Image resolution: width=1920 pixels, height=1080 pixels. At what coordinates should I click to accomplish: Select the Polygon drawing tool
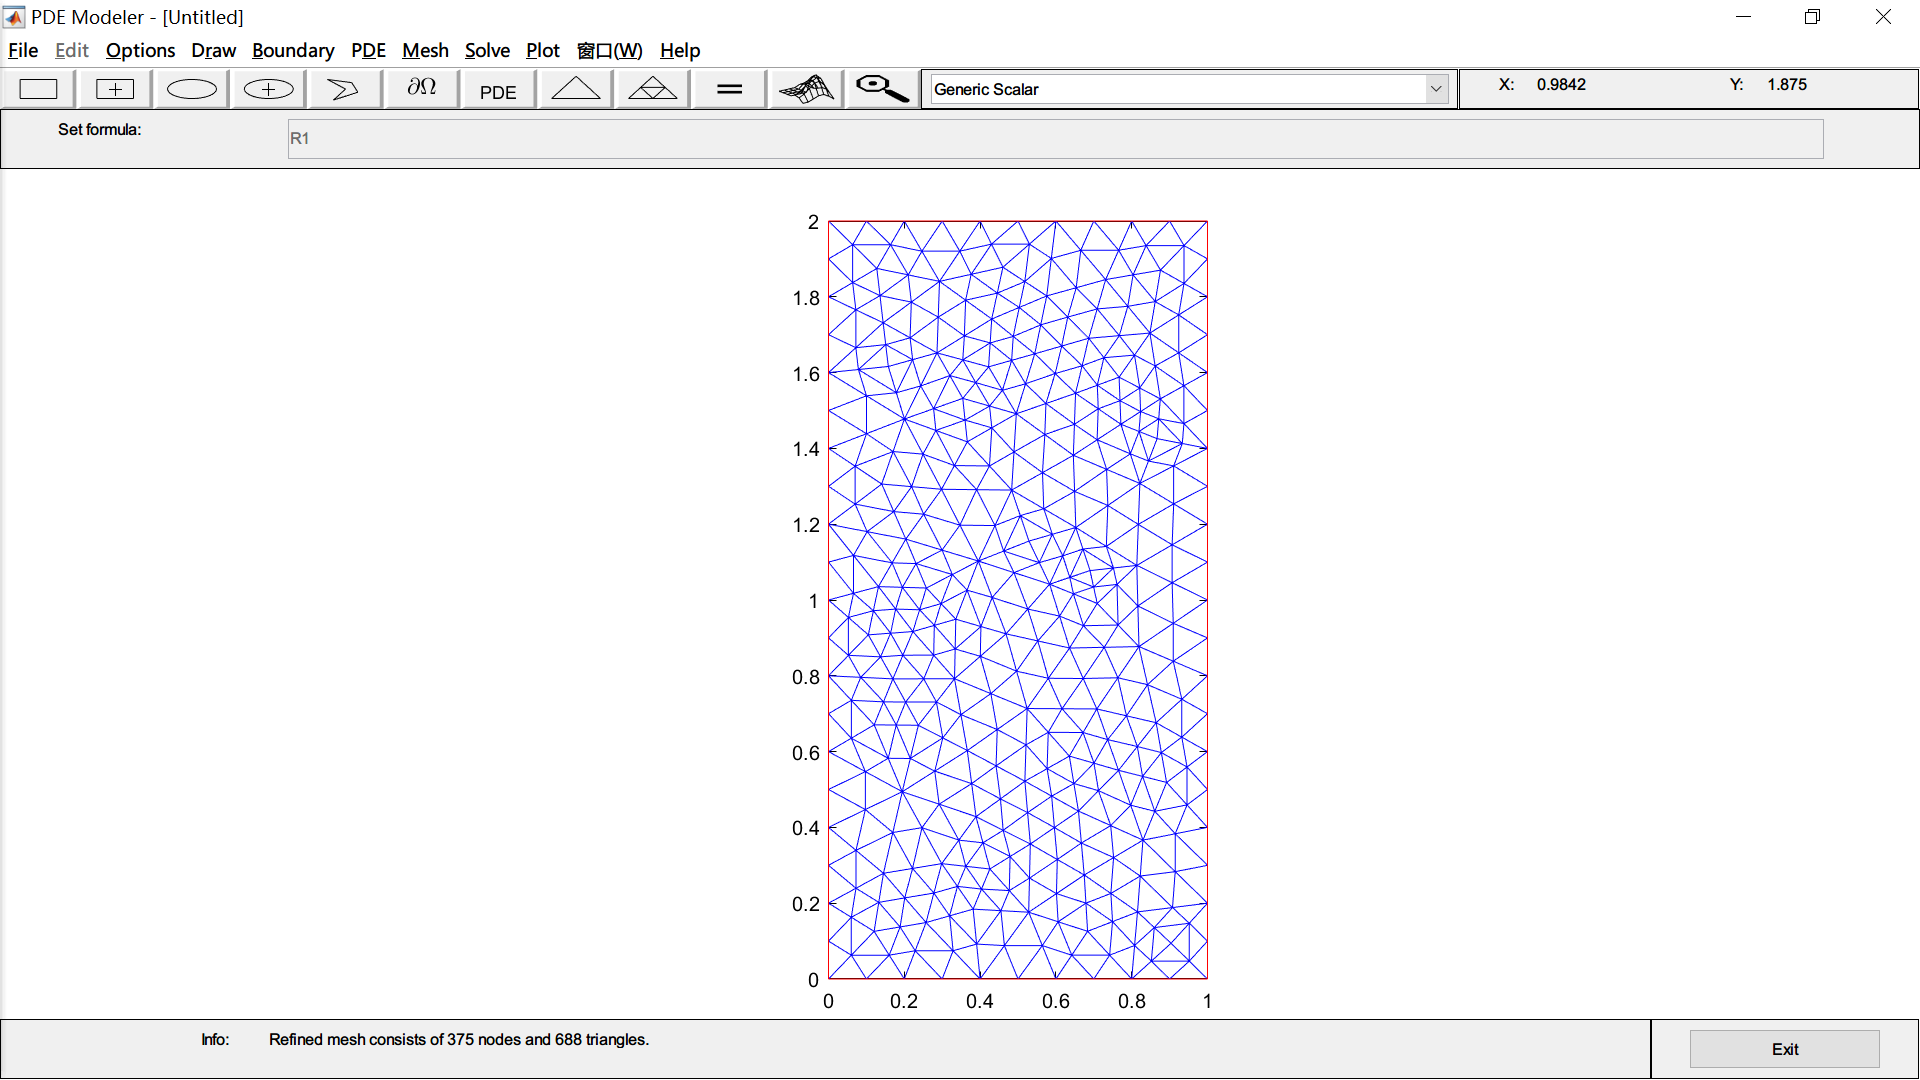click(x=344, y=88)
